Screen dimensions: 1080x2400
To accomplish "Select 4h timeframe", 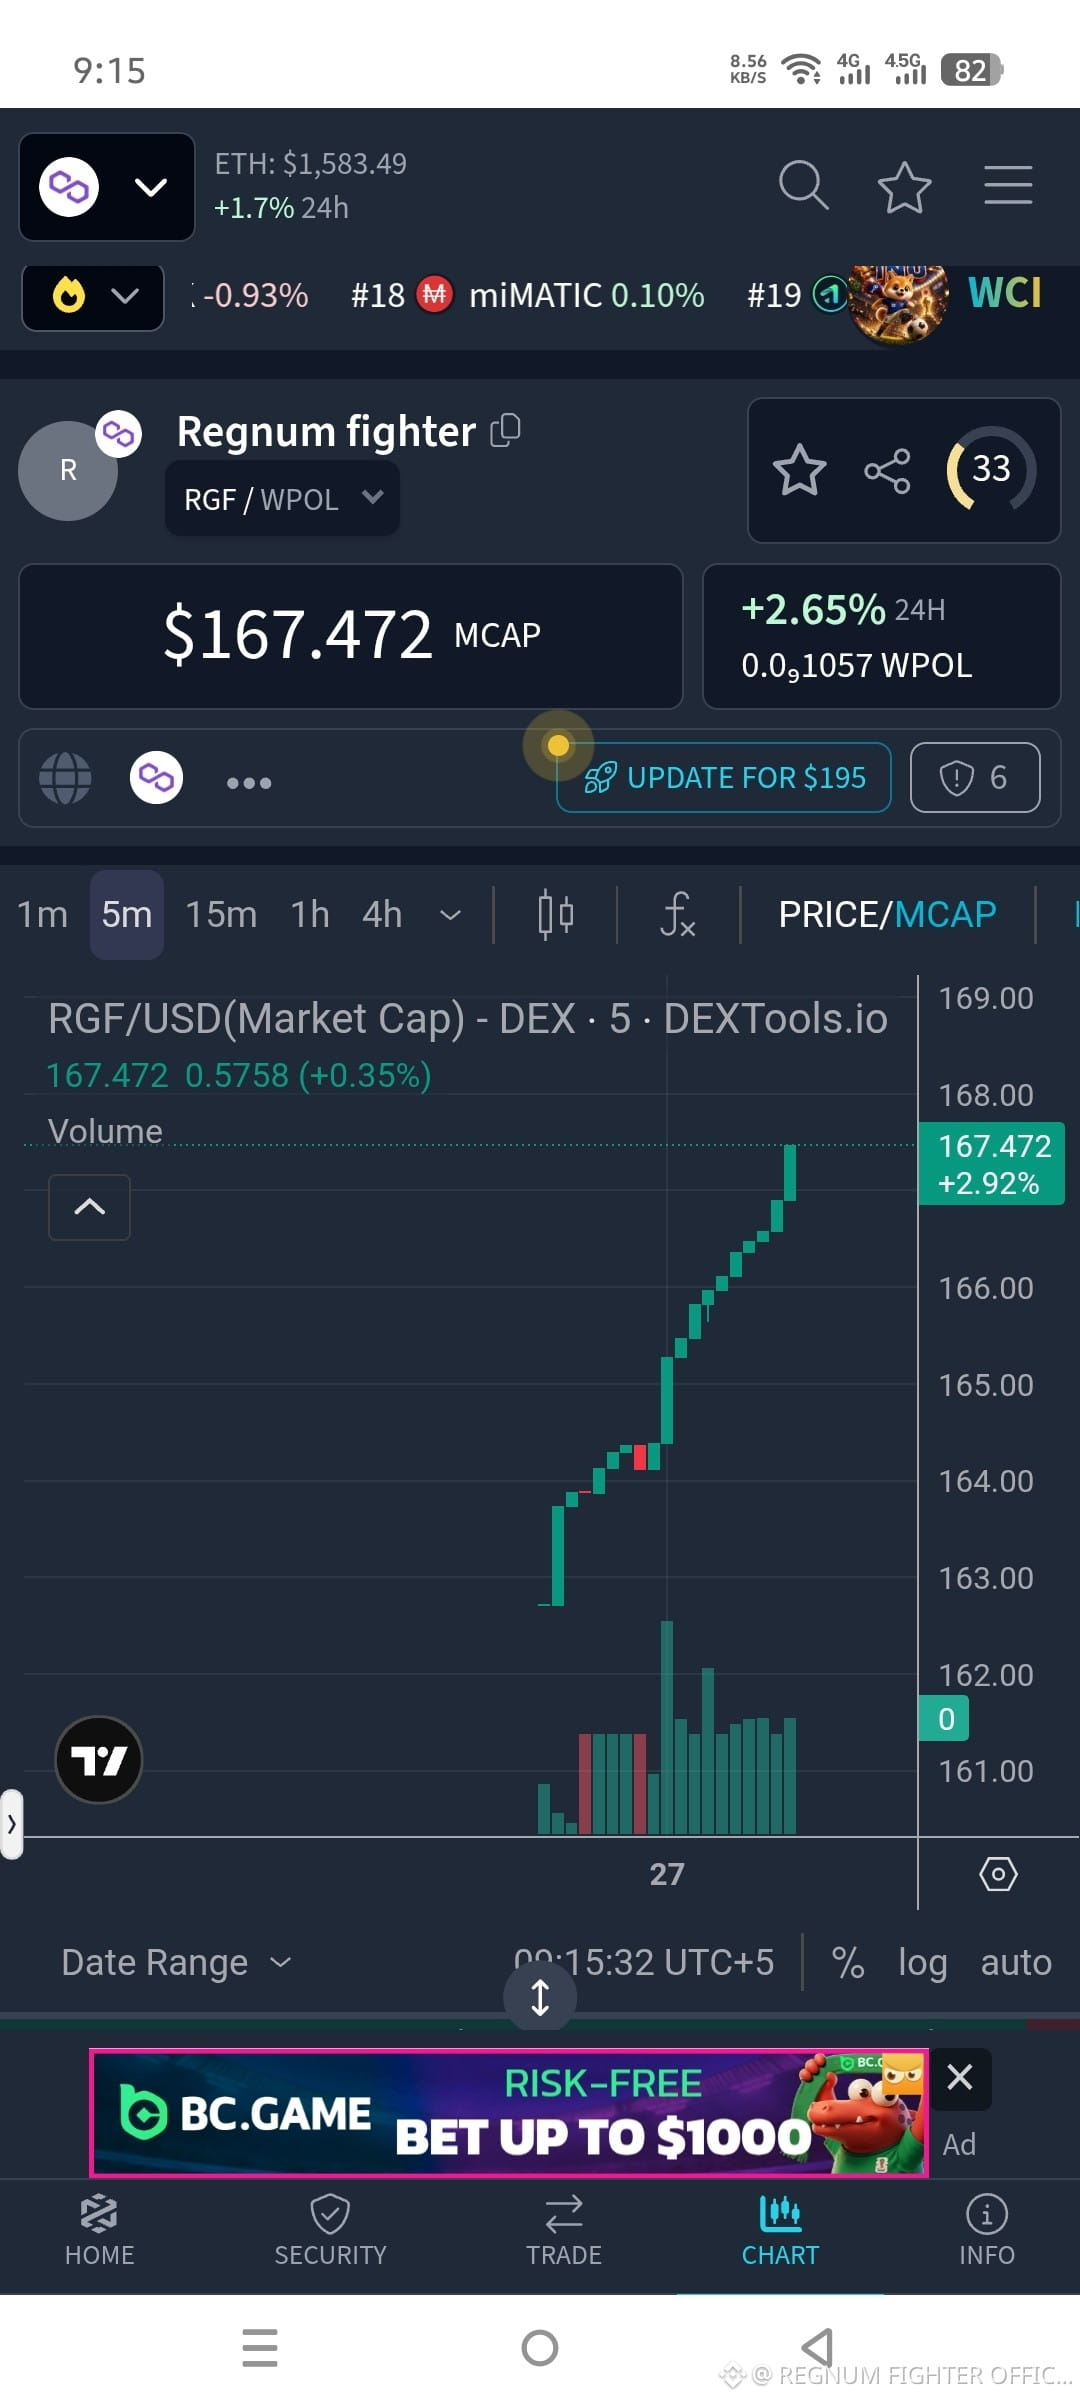I will (382, 914).
